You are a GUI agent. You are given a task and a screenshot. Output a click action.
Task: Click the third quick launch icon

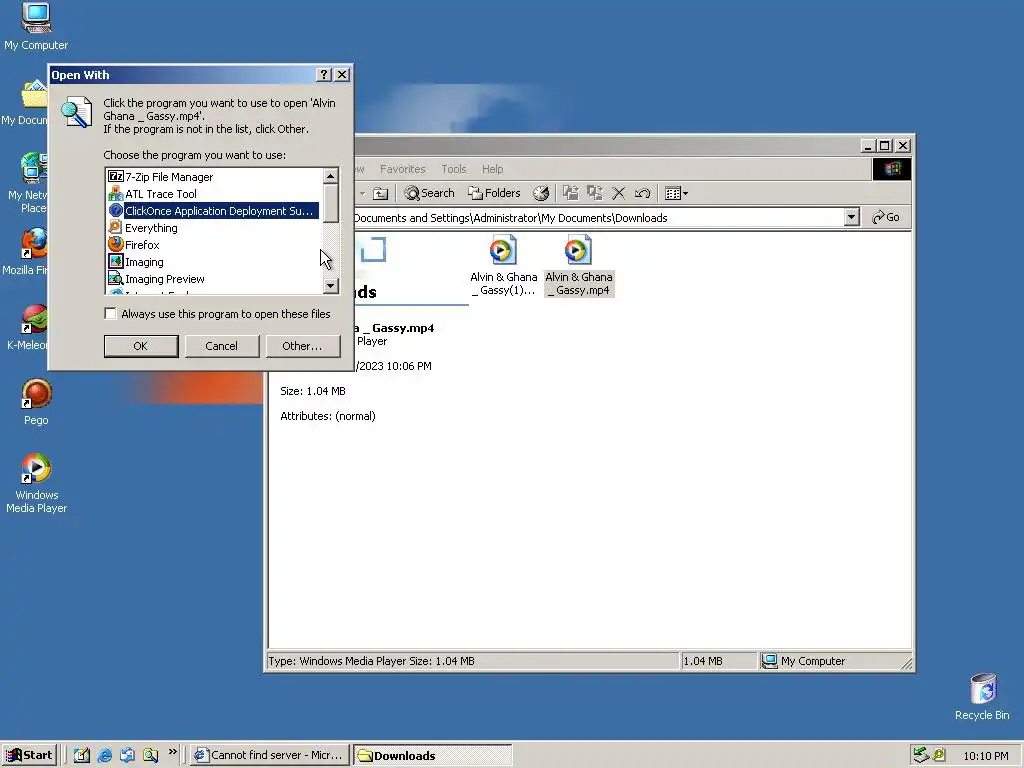(x=127, y=755)
